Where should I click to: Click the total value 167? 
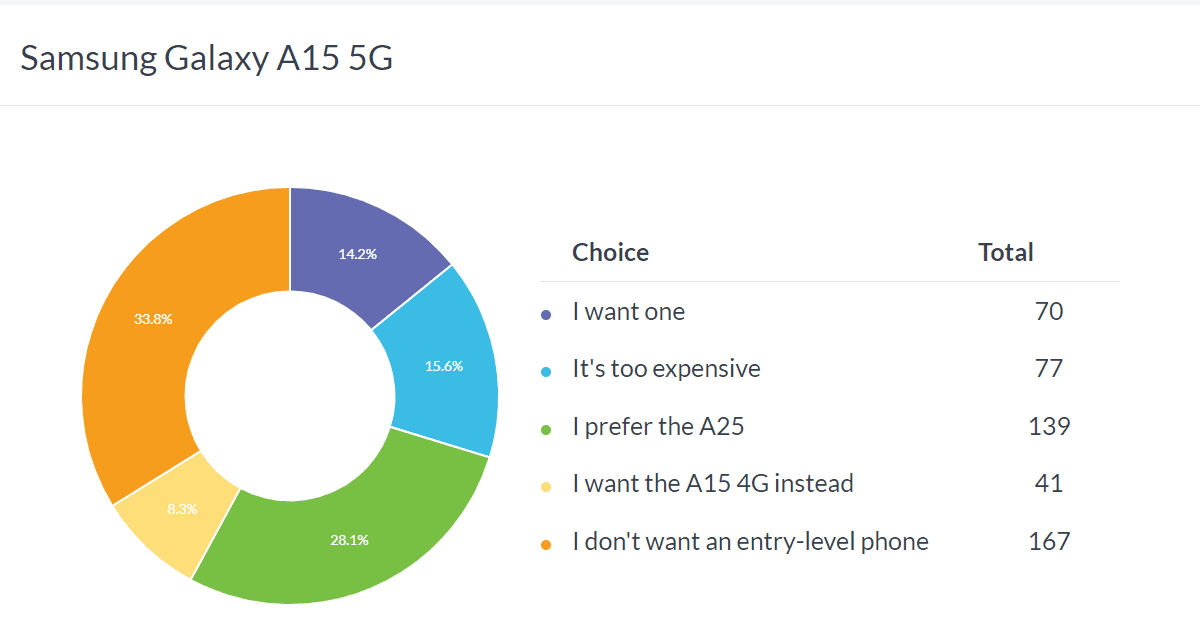(1049, 542)
